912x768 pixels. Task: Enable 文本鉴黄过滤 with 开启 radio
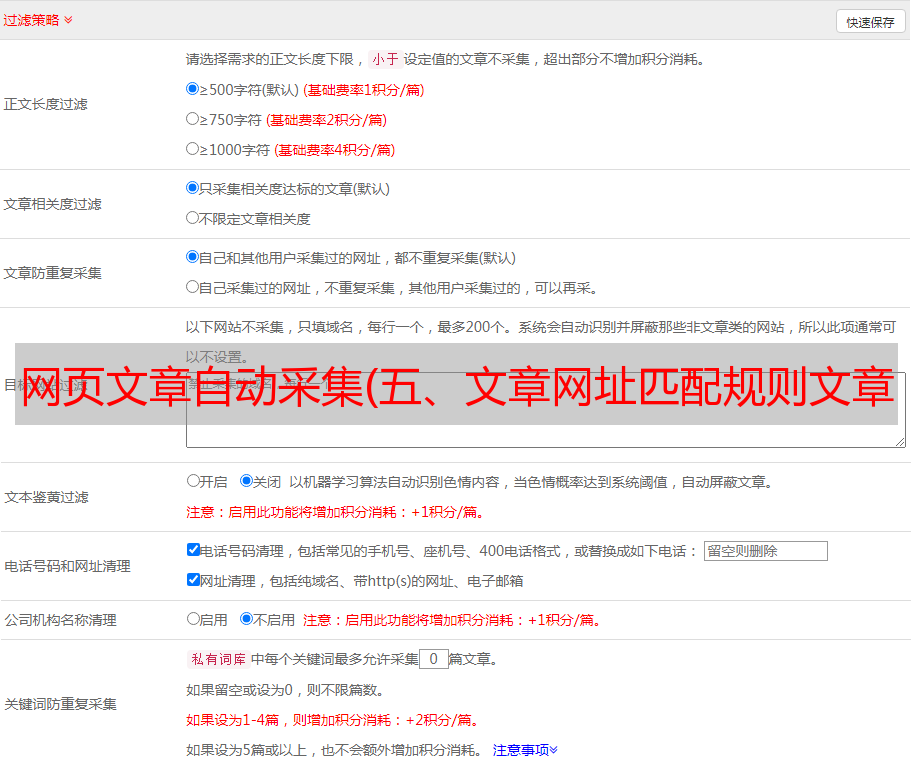(193, 481)
